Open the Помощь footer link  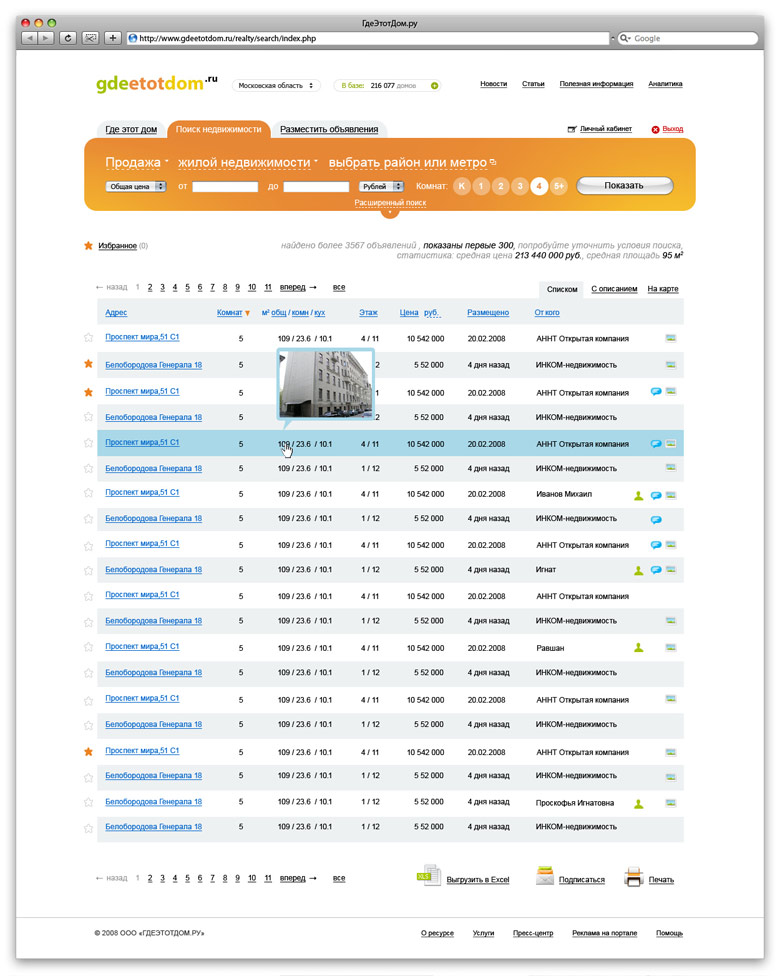pyautogui.click(x=669, y=933)
